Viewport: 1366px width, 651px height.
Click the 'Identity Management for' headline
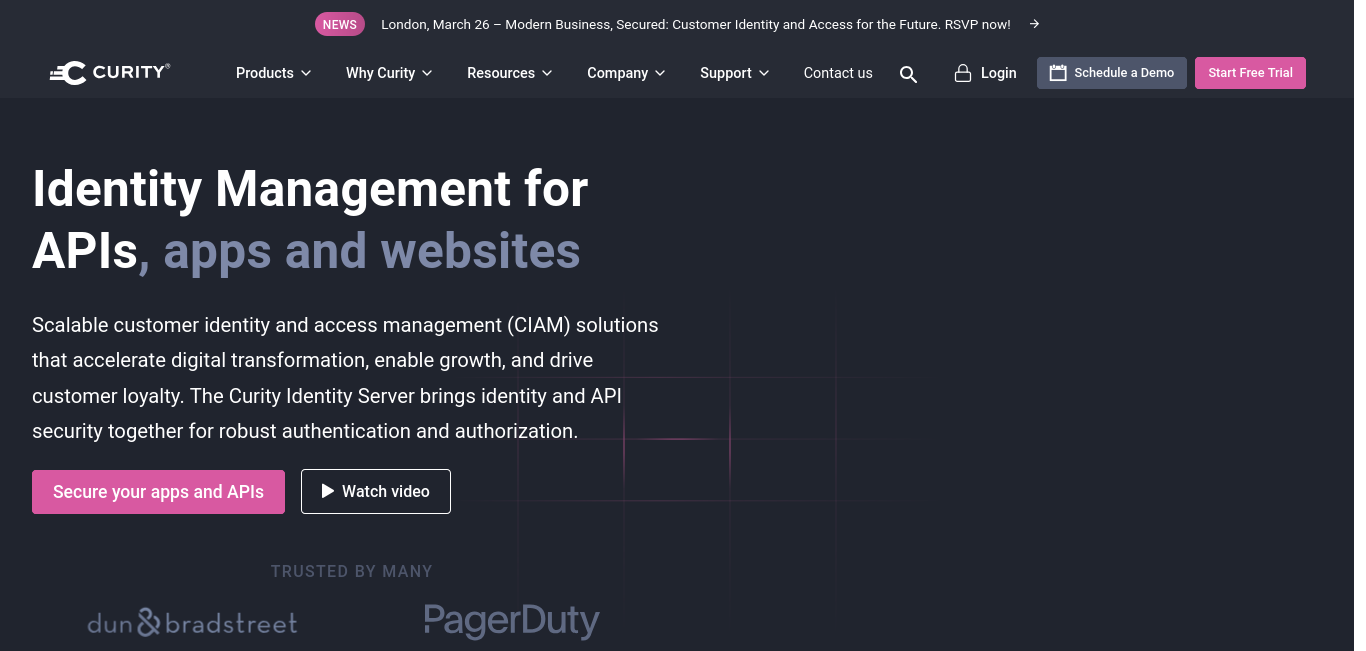tap(310, 188)
